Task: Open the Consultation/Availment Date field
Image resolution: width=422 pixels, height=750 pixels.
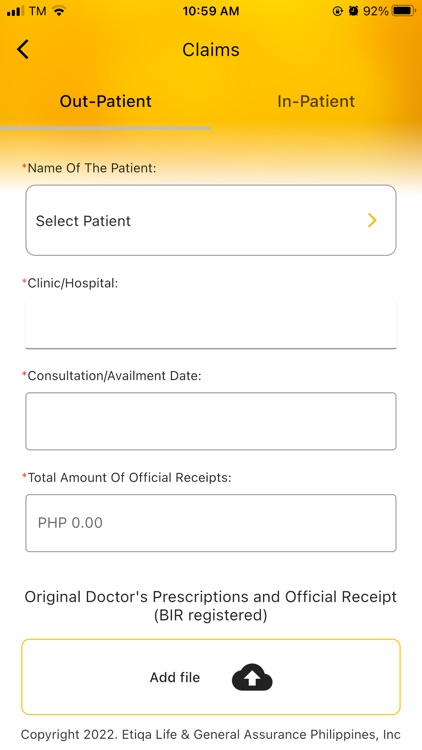Action: 211,421
